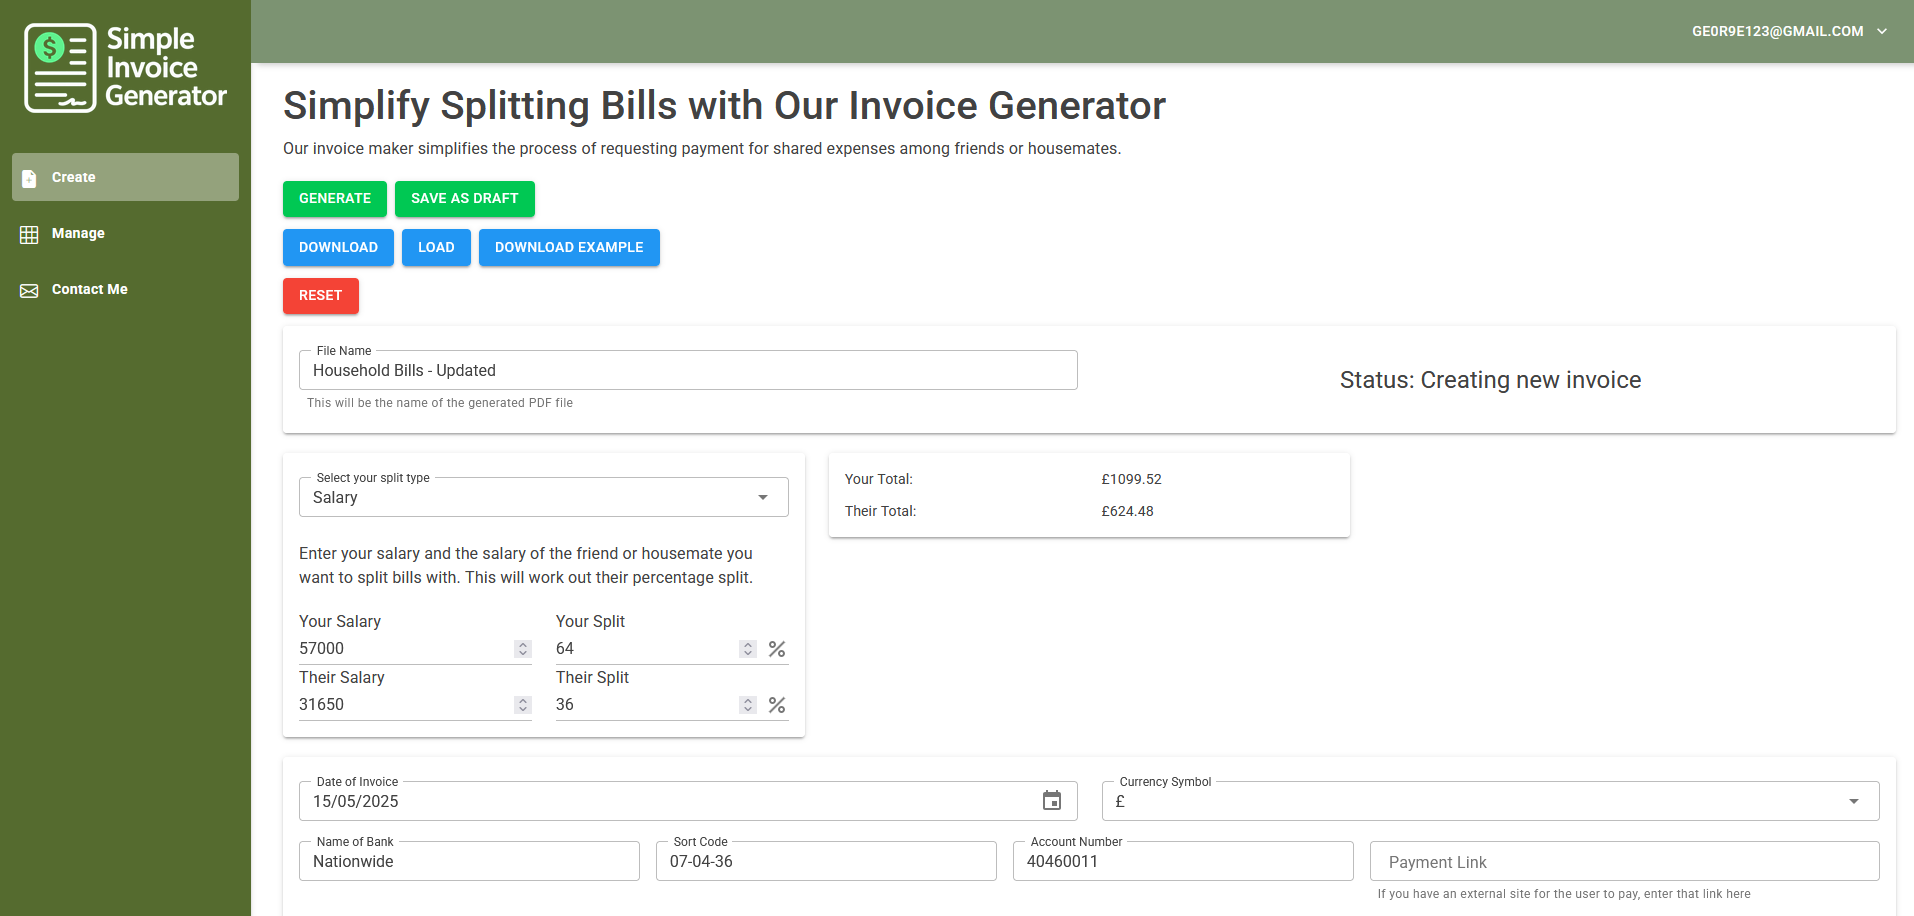Click the DOWNLOAD button

pyautogui.click(x=337, y=247)
